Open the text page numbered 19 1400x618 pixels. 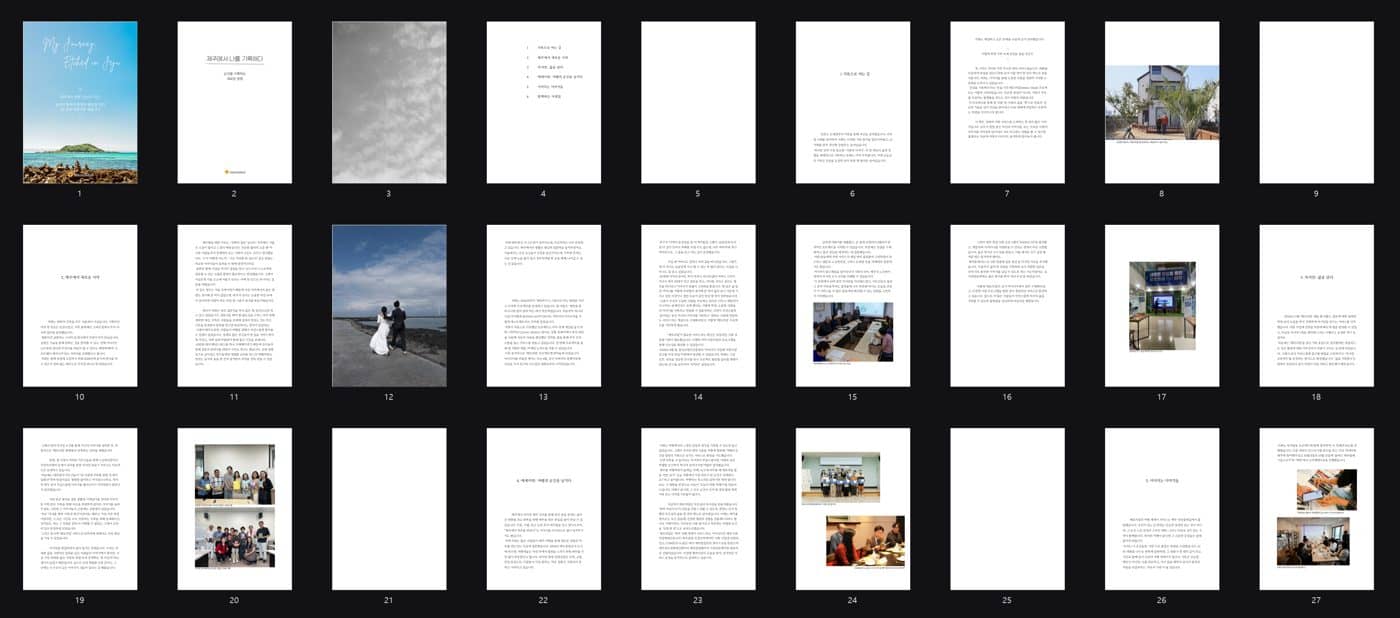pyautogui.click(x=80, y=509)
